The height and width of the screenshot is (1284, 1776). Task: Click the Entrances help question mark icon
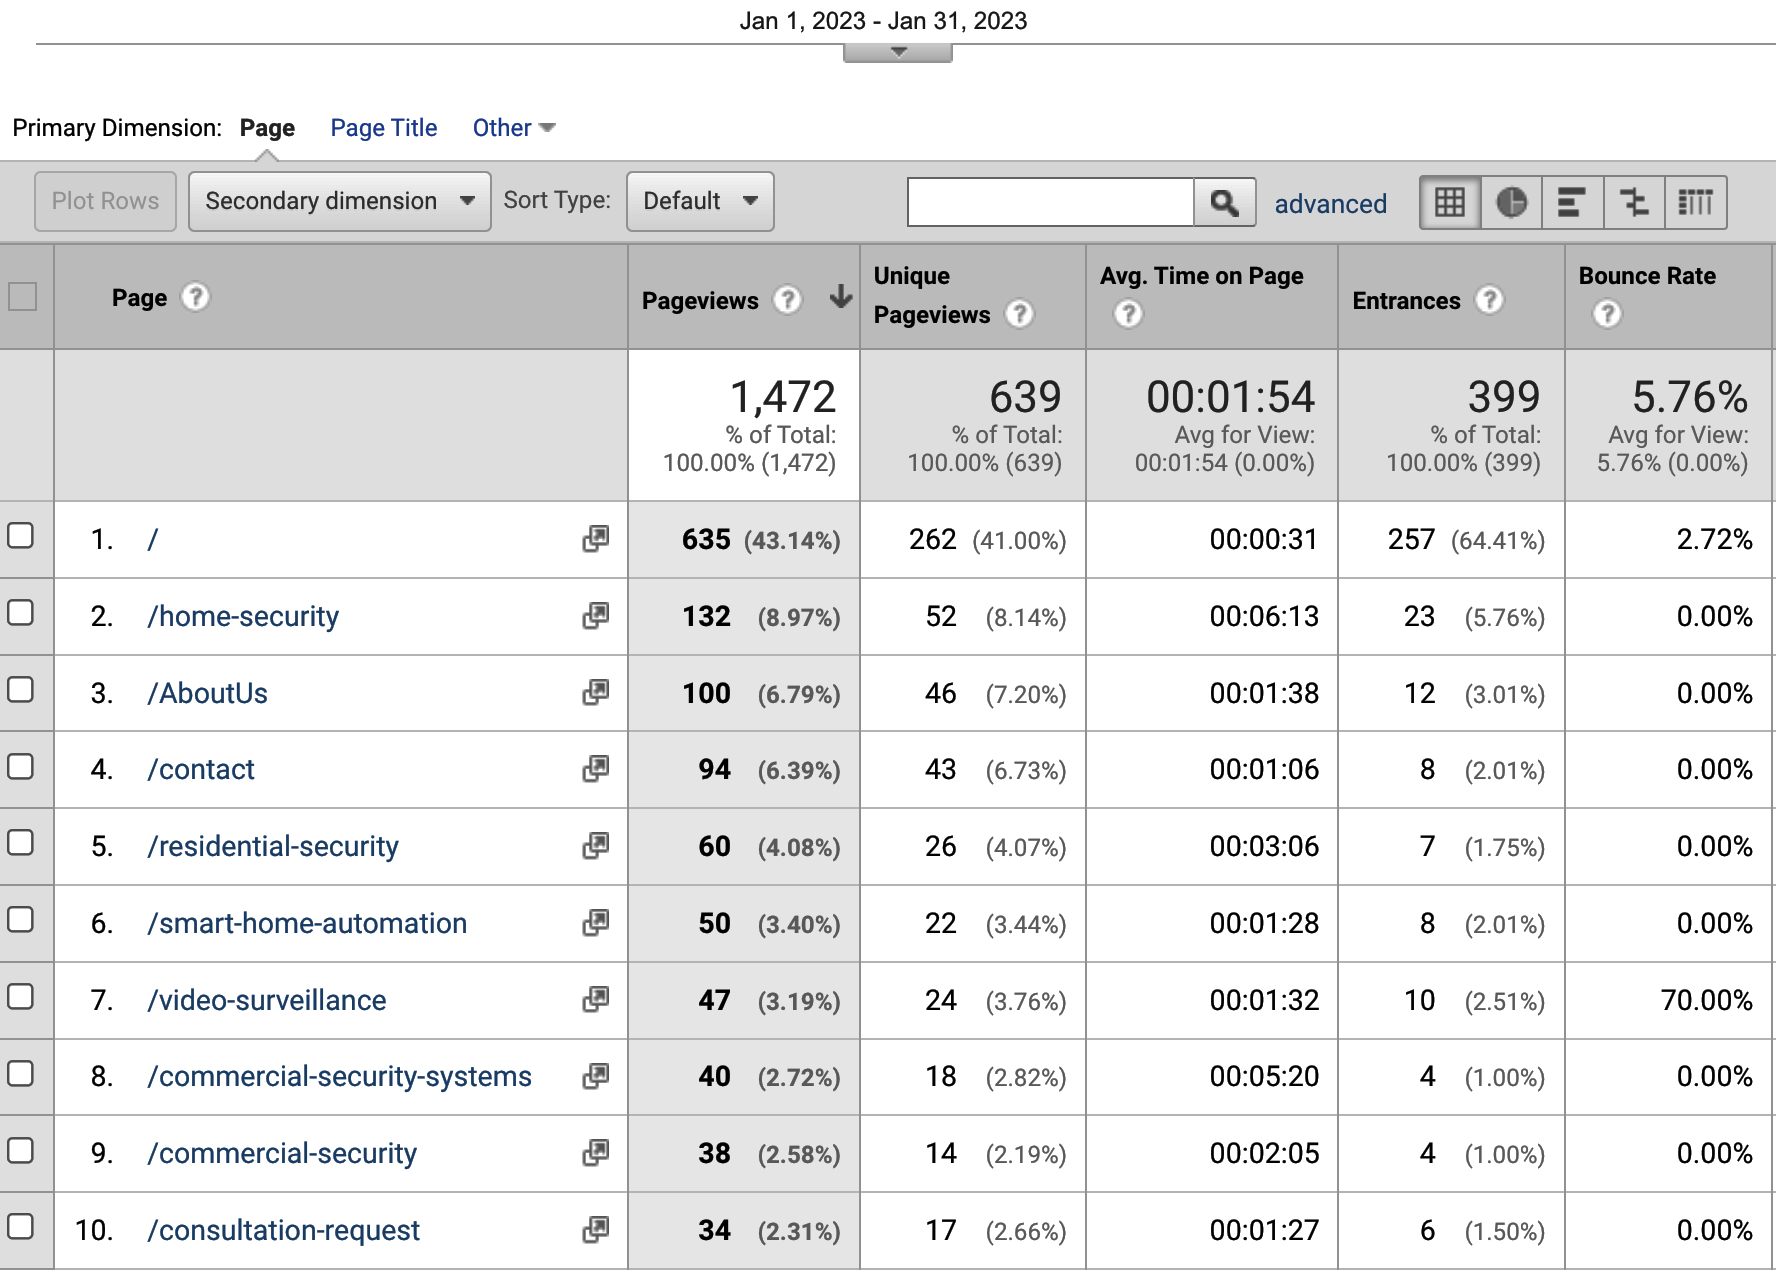[1489, 300]
